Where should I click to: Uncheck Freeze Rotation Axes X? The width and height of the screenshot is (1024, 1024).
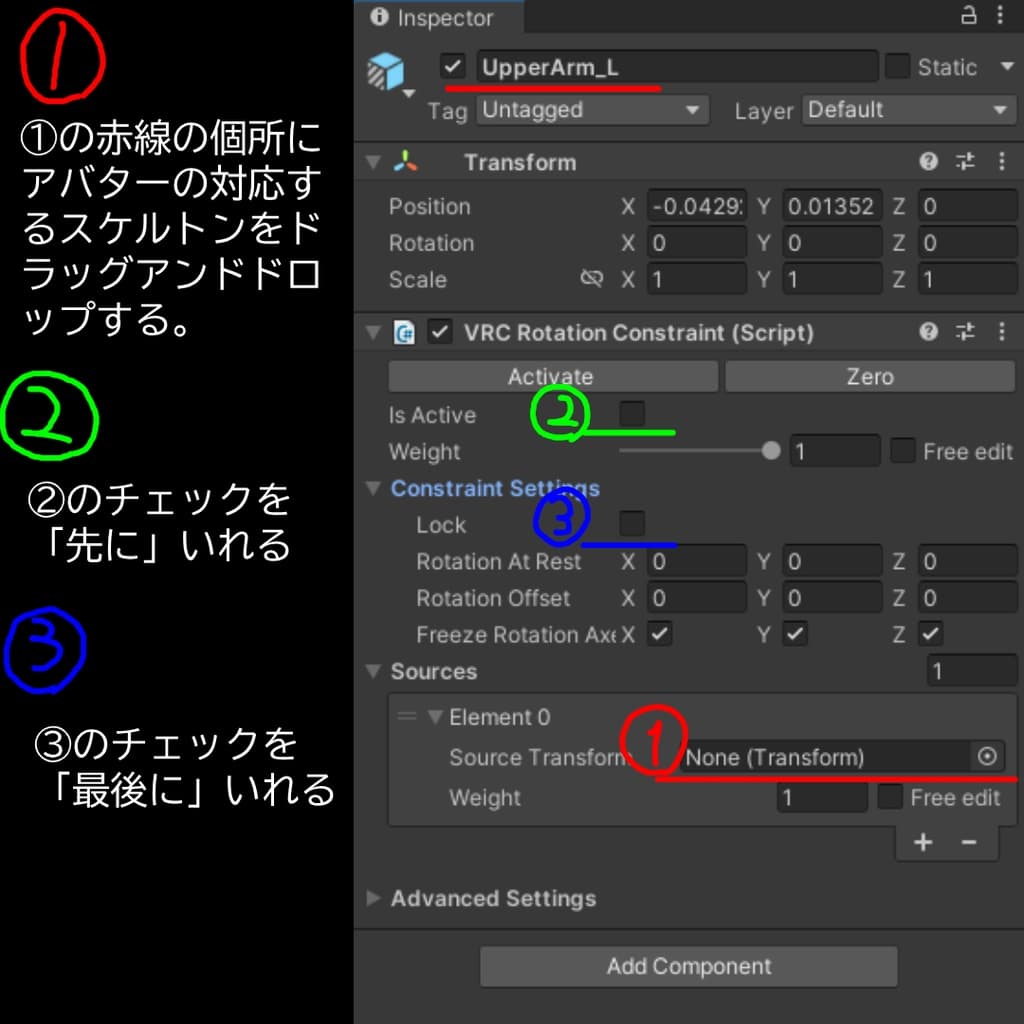pos(660,633)
